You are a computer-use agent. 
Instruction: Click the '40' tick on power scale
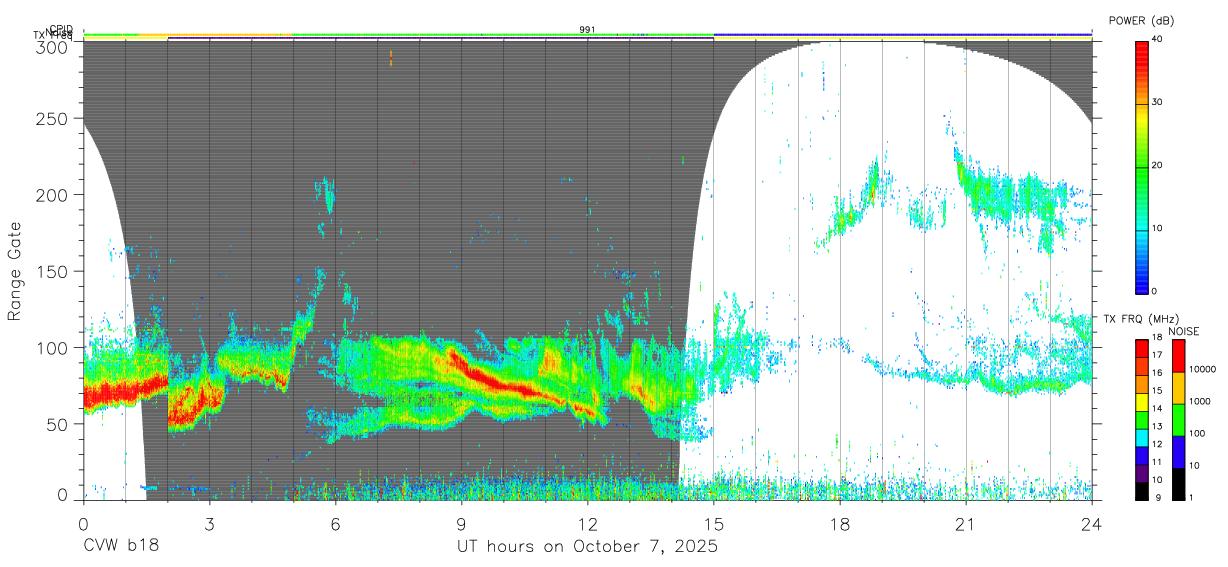[1158, 40]
